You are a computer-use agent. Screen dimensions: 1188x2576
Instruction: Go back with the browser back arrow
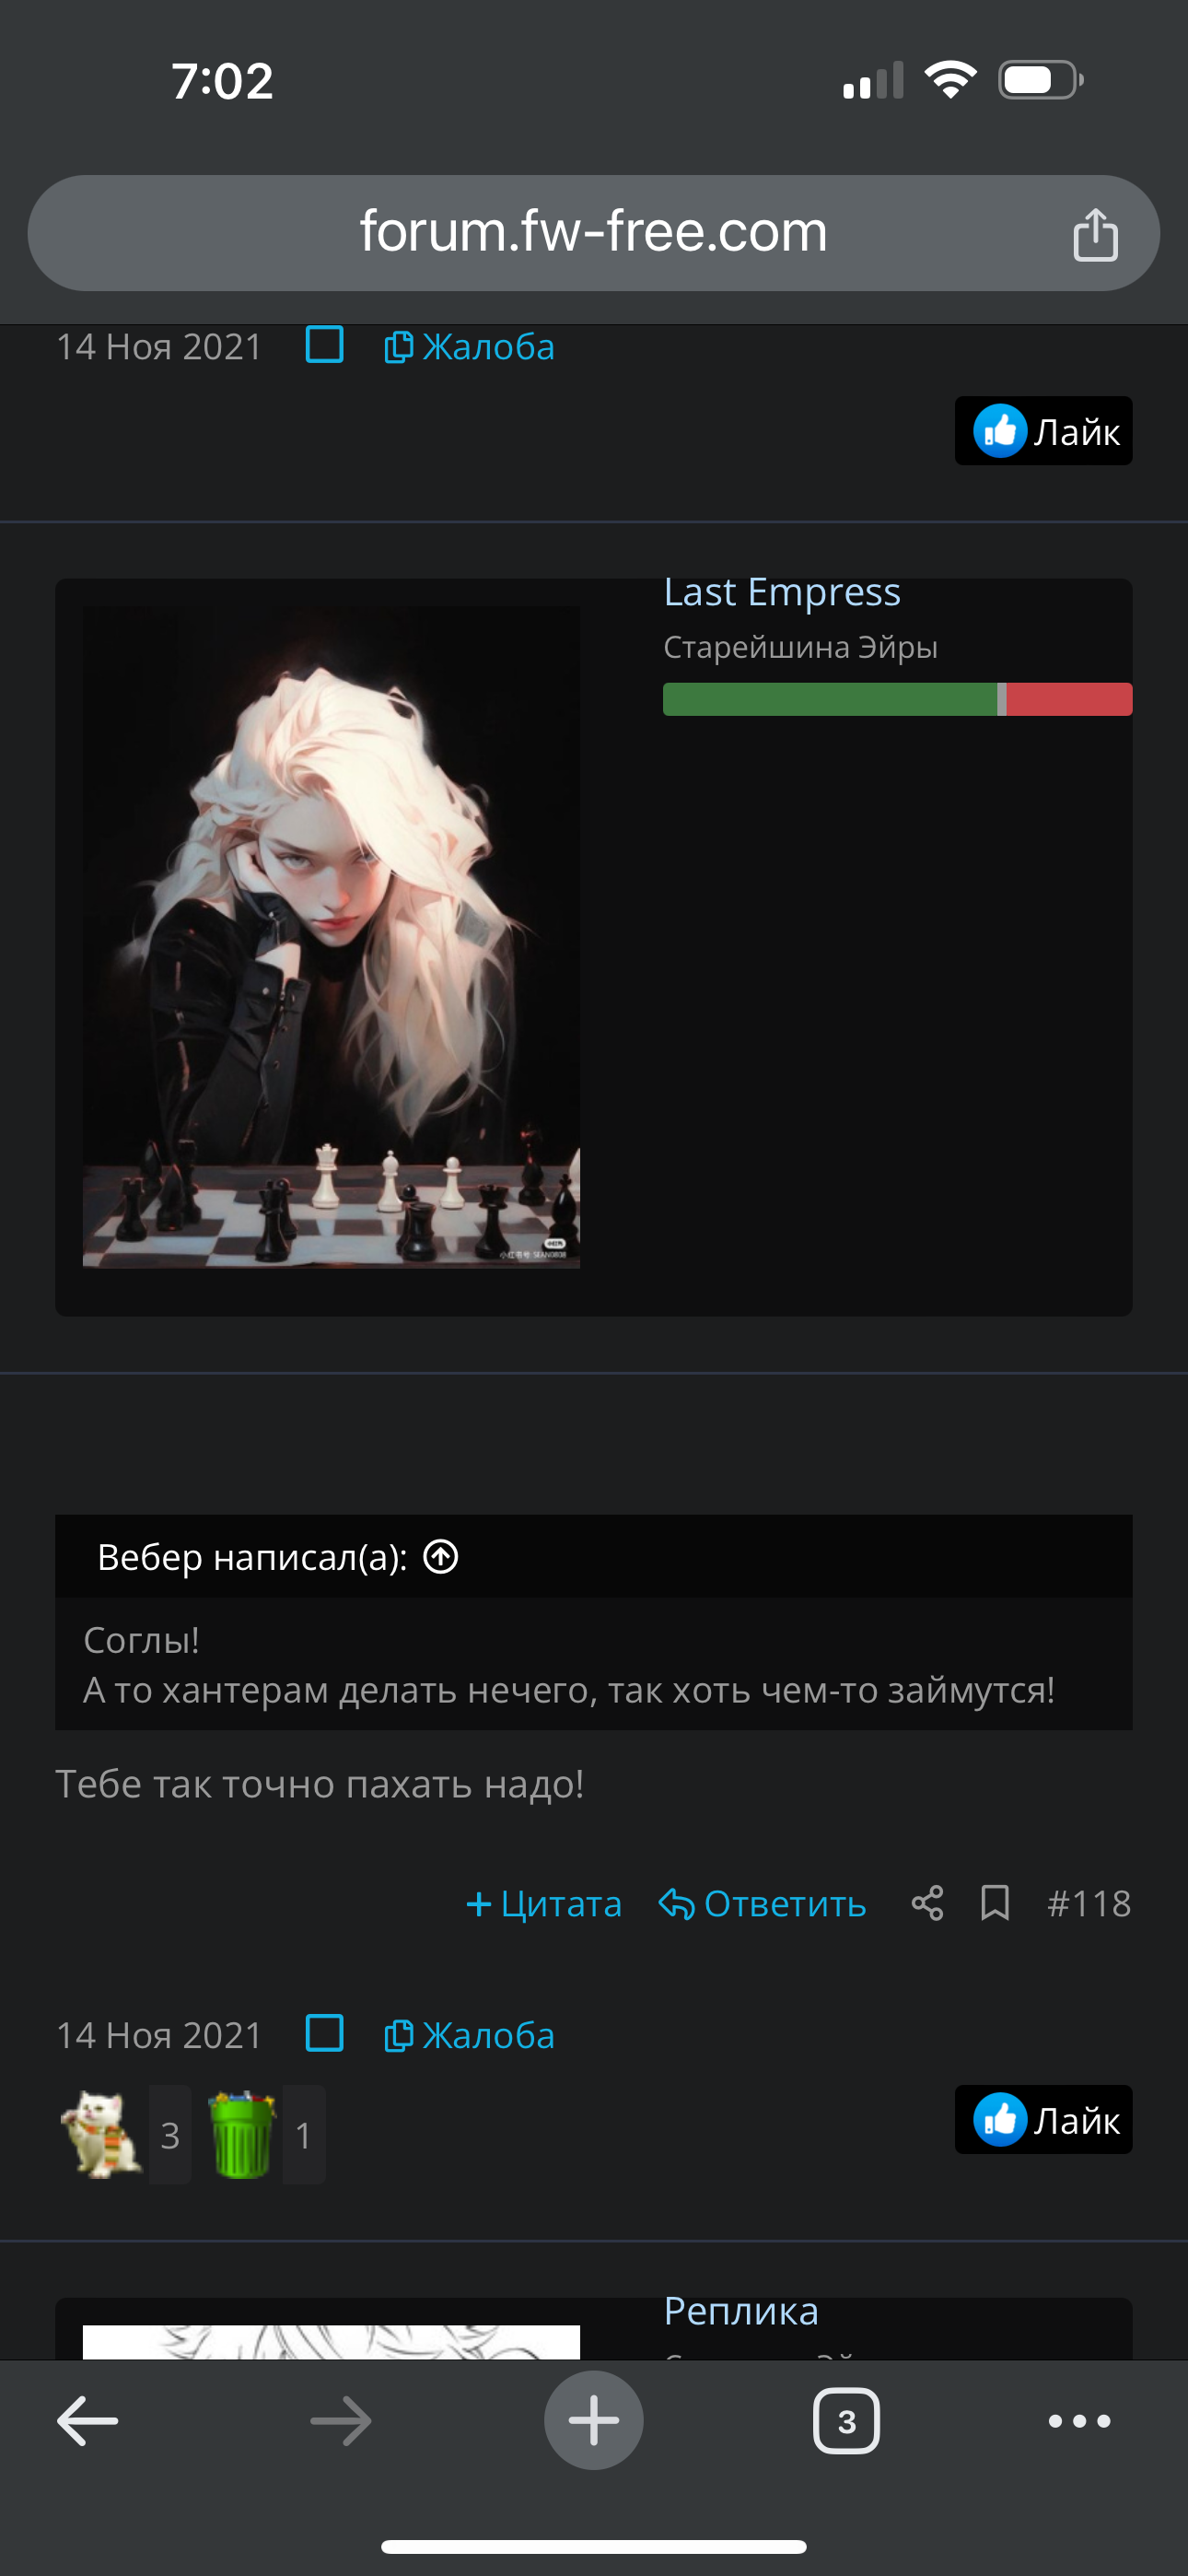88,2421
